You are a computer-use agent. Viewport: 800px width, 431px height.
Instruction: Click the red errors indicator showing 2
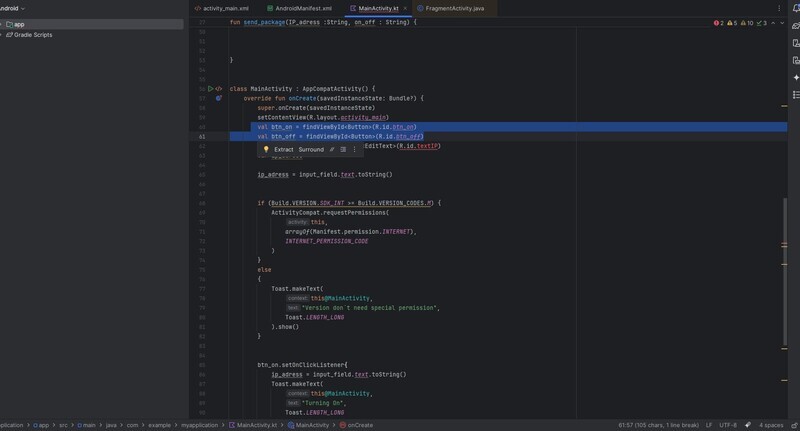(718, 23)
